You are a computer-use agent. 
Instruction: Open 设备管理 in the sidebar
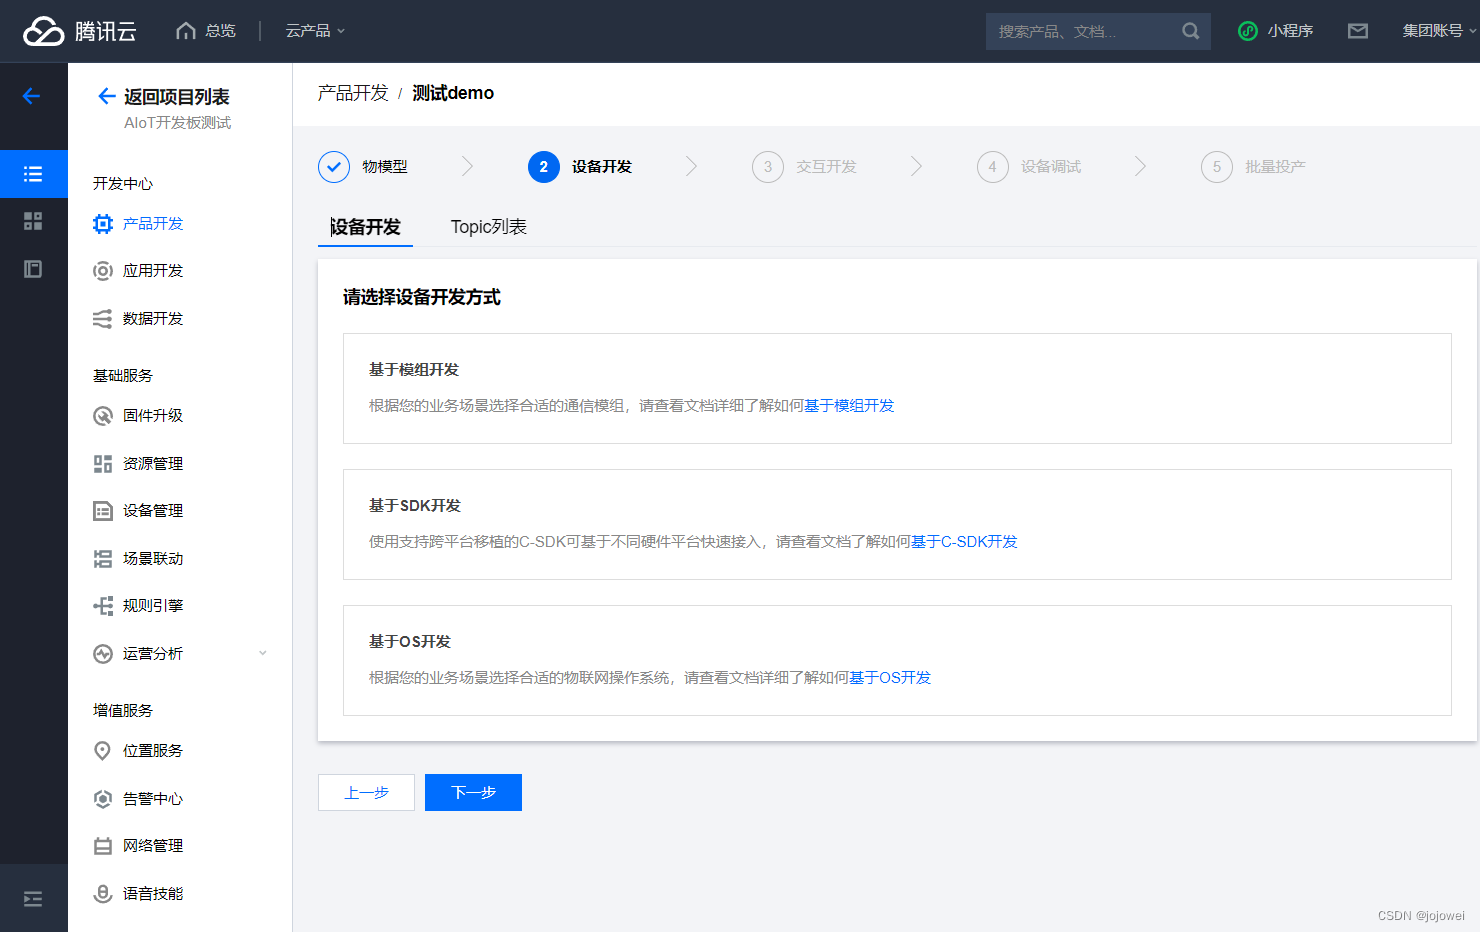tap(154, 510)
